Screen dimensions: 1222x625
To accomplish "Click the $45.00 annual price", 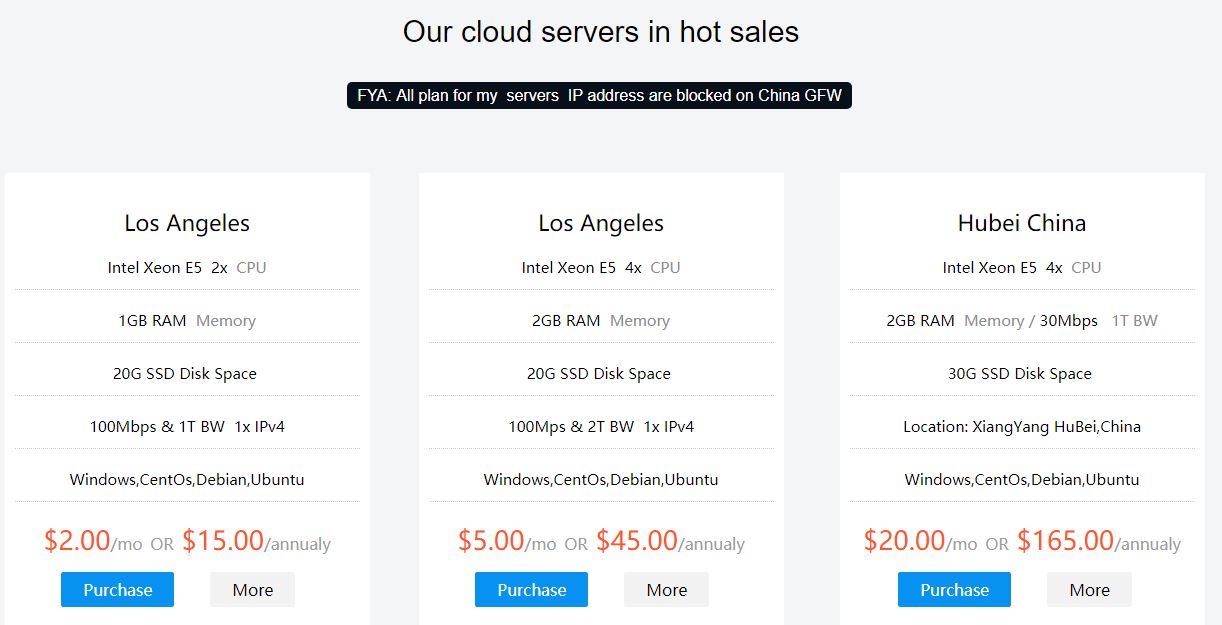I will pos(637,541).
